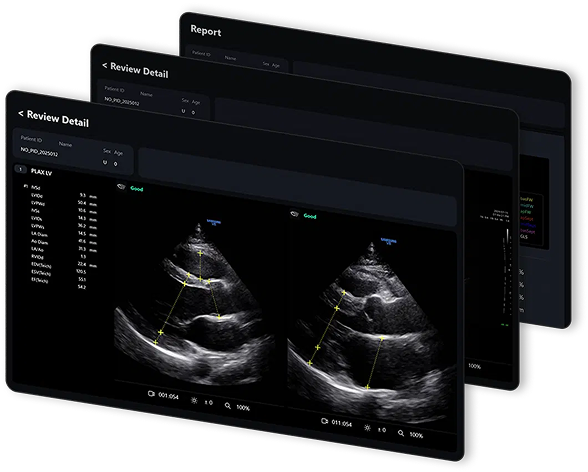Viewport: 588px width, 472px height.
Task: Click frame icon next to 001/054
Action: (x=151, y=394)
